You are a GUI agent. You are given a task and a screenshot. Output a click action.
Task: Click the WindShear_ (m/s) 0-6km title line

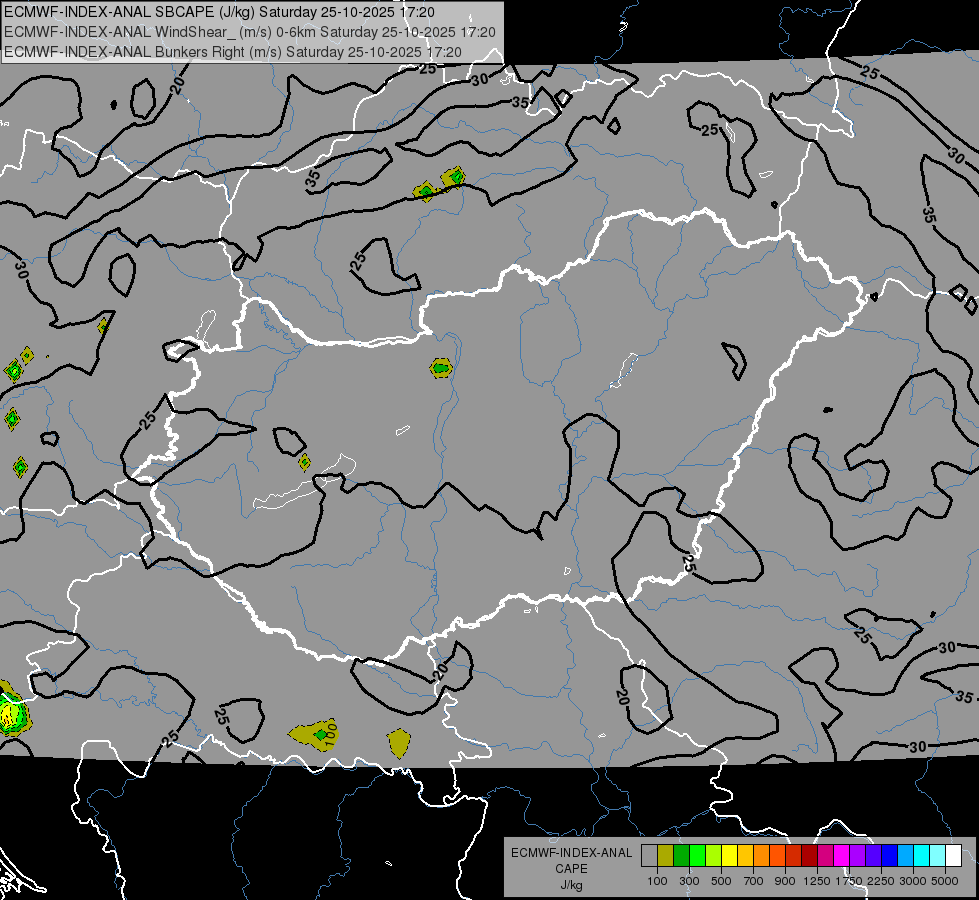[250, 32]
